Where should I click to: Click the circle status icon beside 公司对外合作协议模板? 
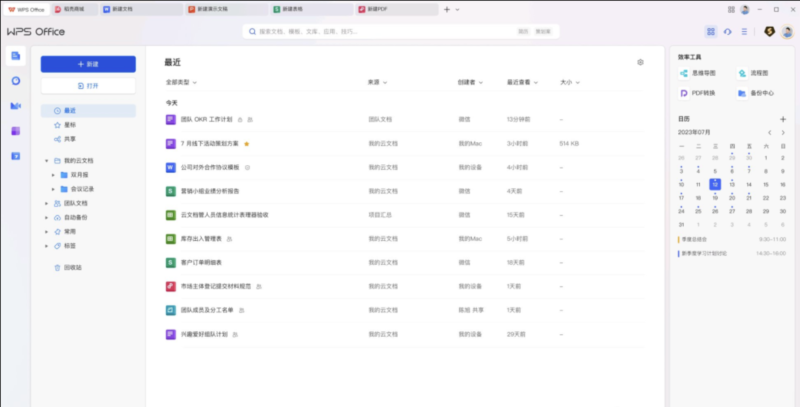tap(247, 167)
